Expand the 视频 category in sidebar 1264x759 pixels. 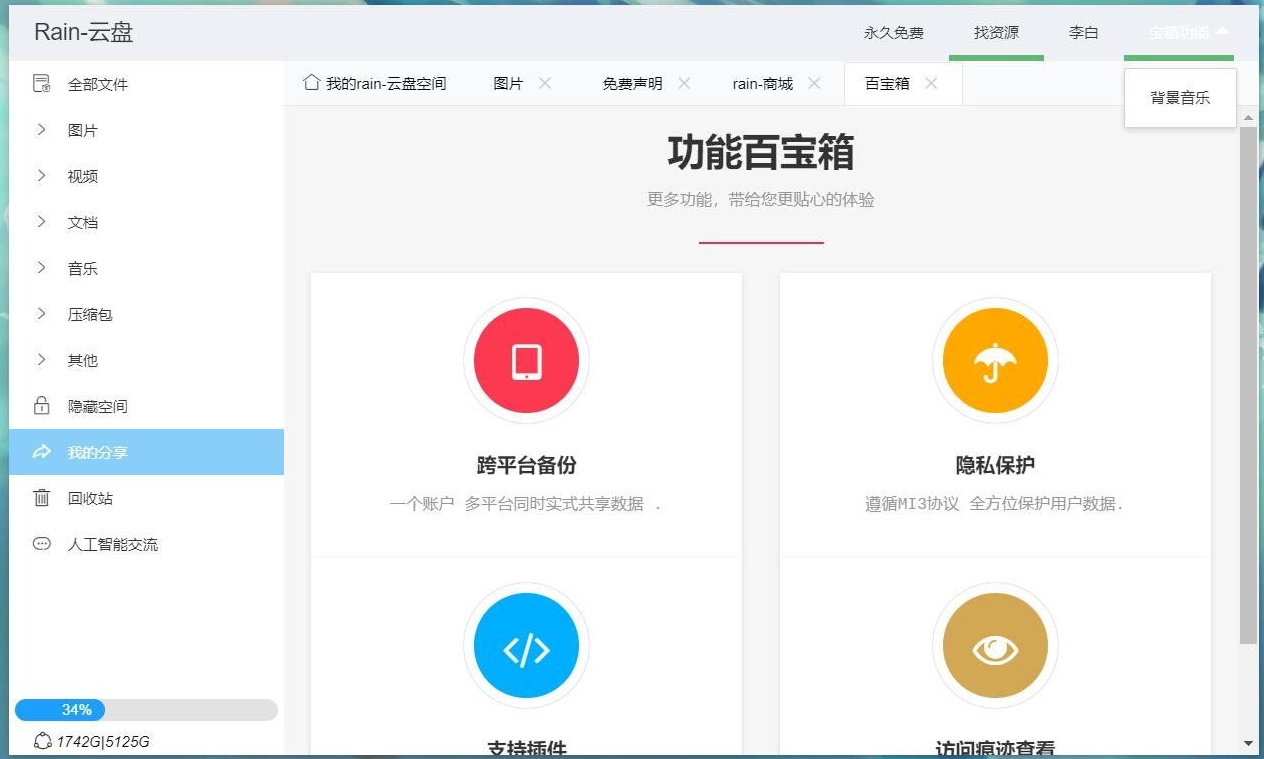pyautogui.click(x=82, y=176)
